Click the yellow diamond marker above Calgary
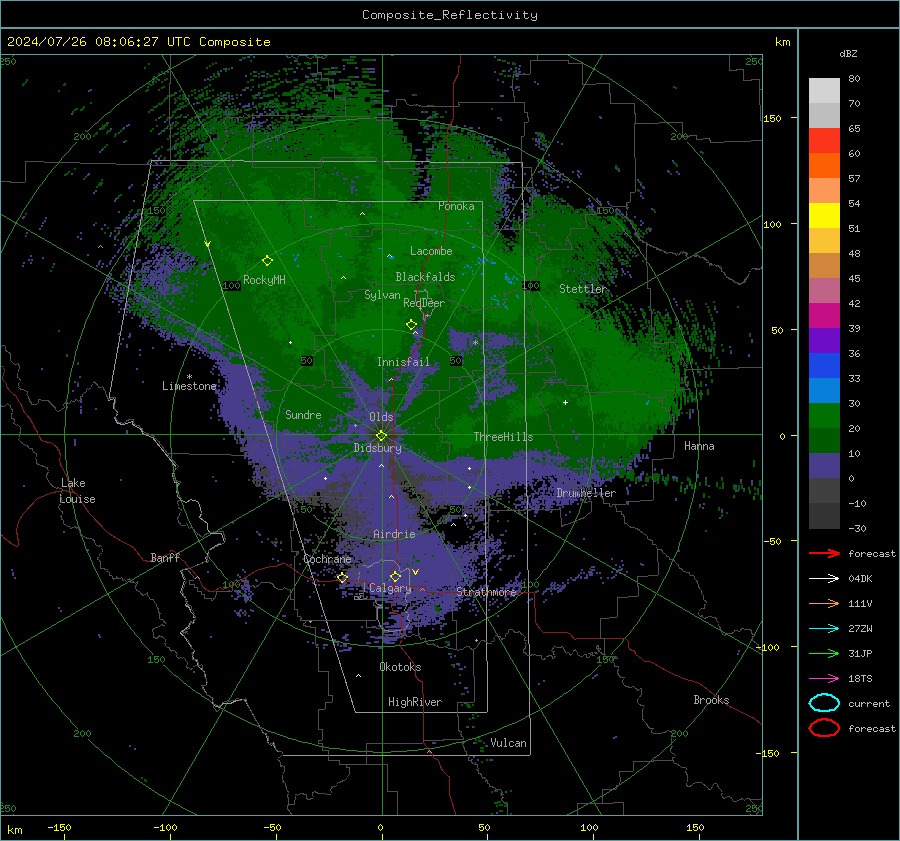This screenshot has width=900, height=841. tap(395, 576)
